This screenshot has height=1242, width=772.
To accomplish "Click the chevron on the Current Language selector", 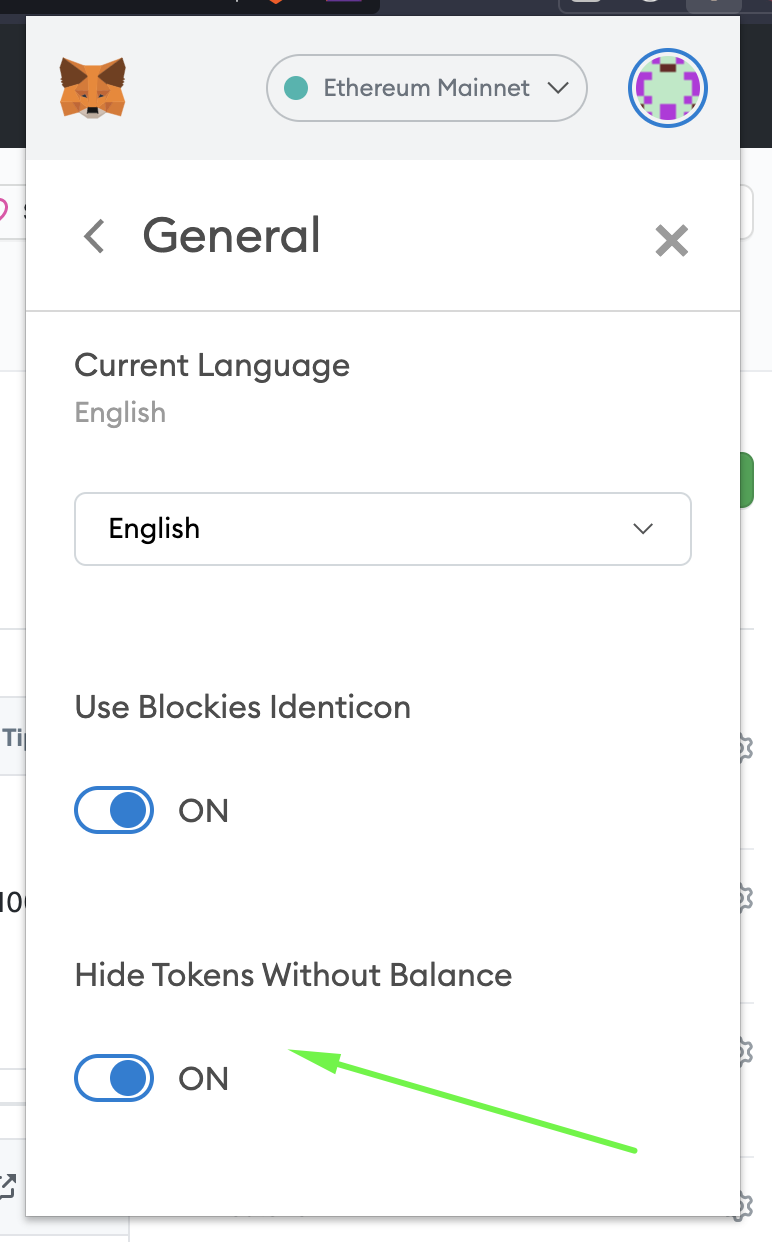I will pyautogui.click(x=644, y=529).
